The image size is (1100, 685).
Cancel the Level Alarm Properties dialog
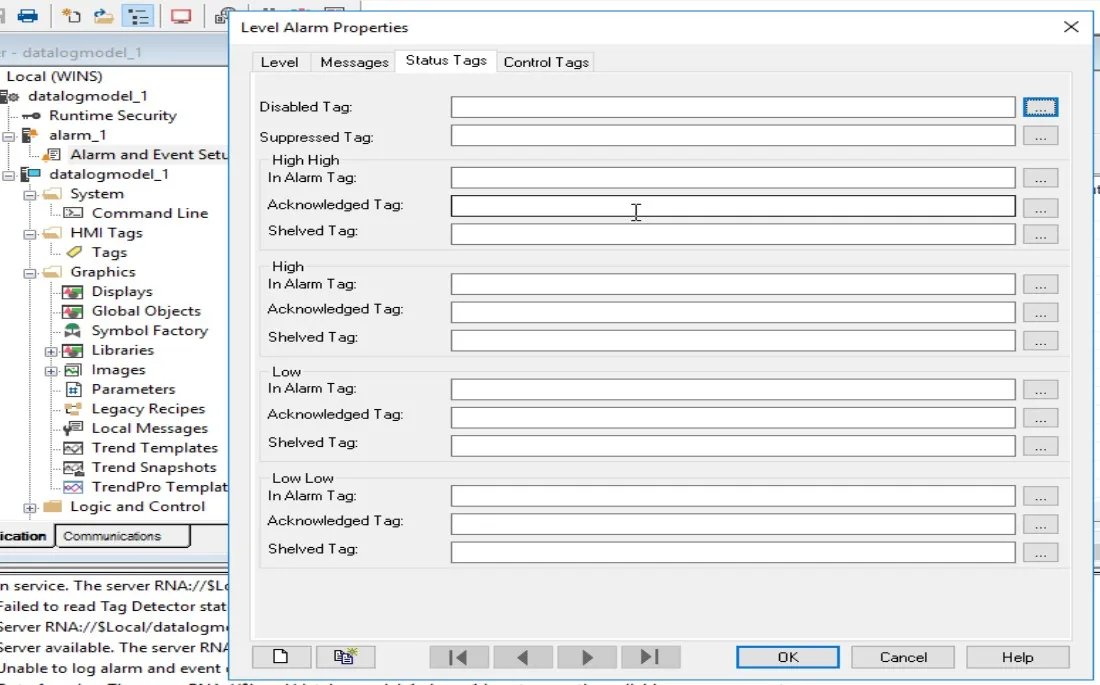(903, 657)
